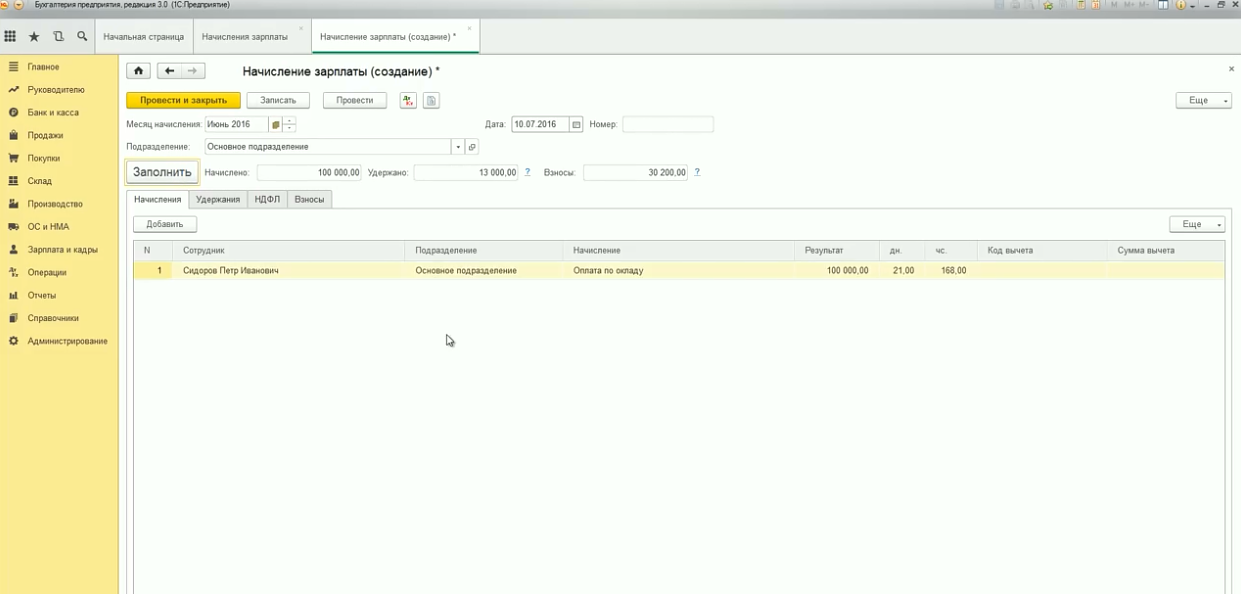Viewport: 1241px width, 594px height.
Task: Switch to the НДФЛ tab
Action: coord(267,199)
